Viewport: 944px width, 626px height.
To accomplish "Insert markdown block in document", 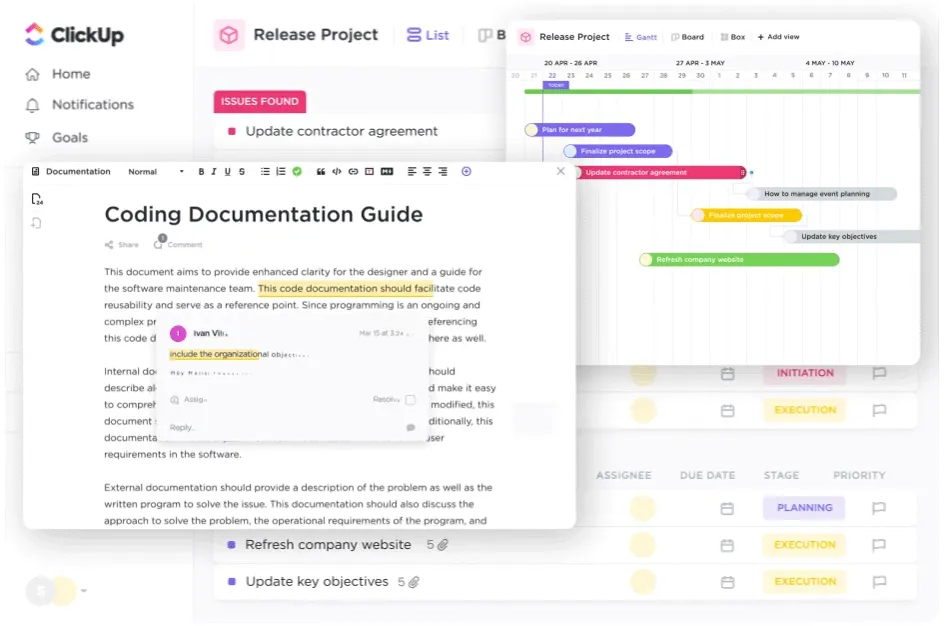I will click(x=387, y=172).
